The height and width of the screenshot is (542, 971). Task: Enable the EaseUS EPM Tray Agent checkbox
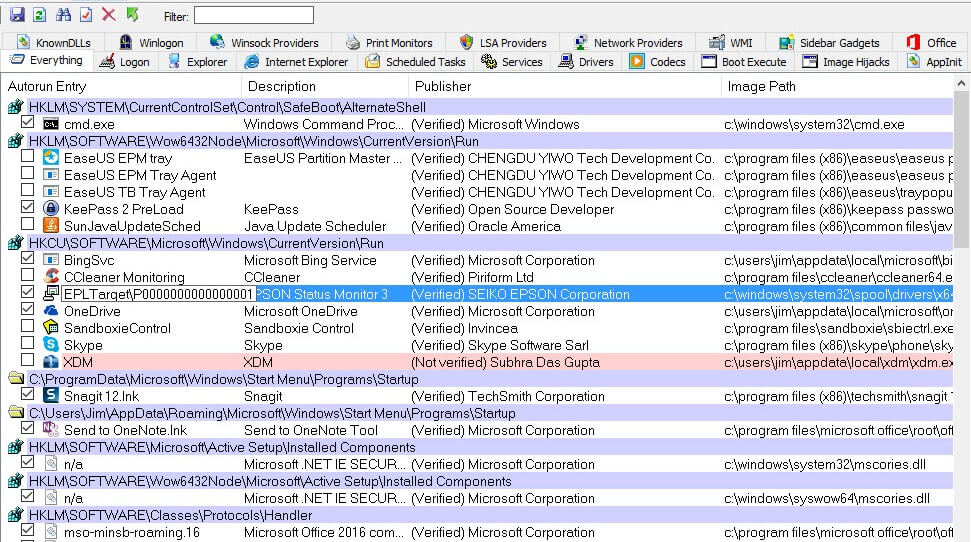tap(27, 173)
